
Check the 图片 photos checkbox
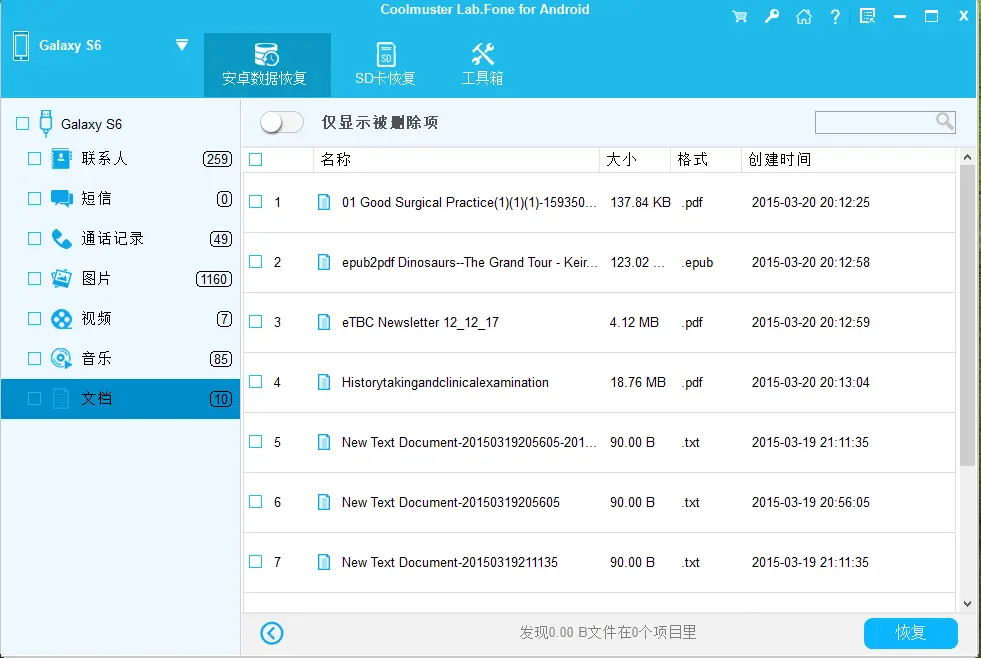click(x=34, y=278)
